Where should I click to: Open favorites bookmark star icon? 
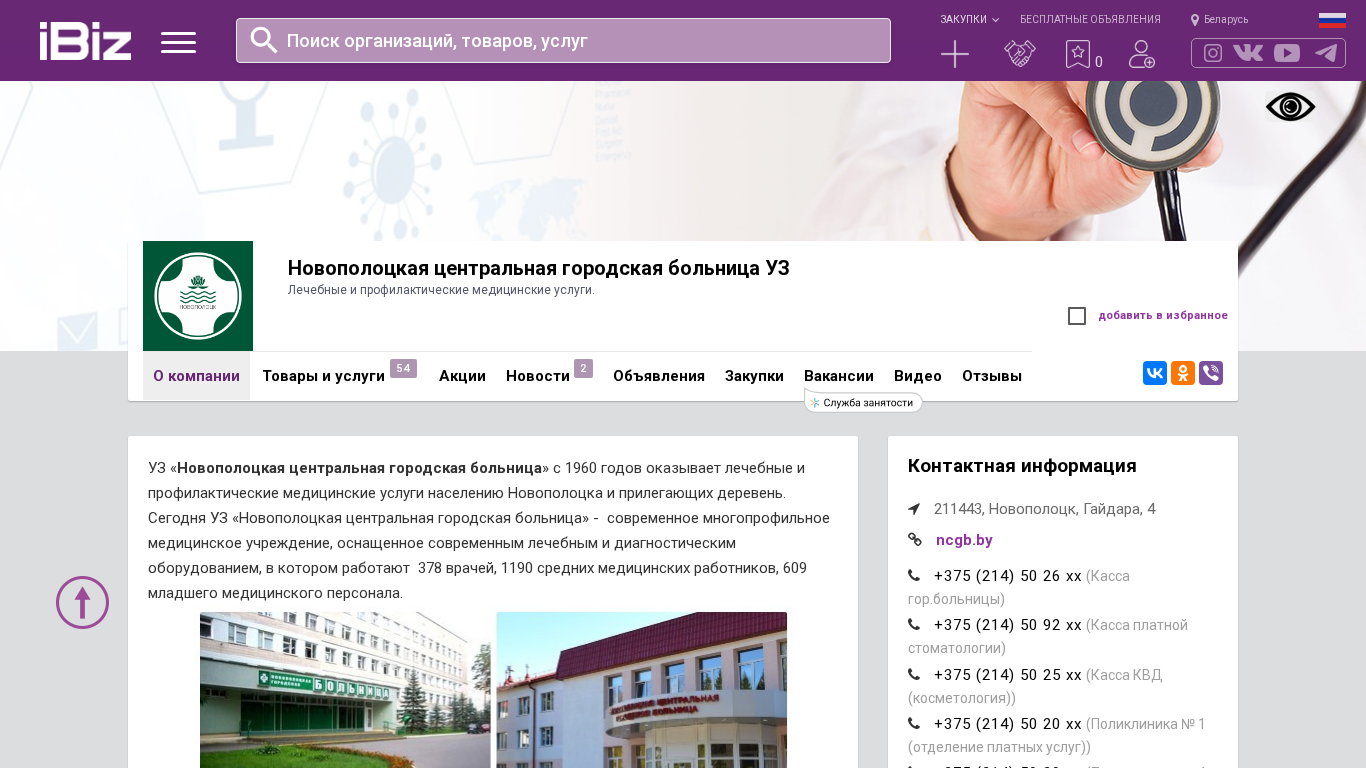(1078, 54)
